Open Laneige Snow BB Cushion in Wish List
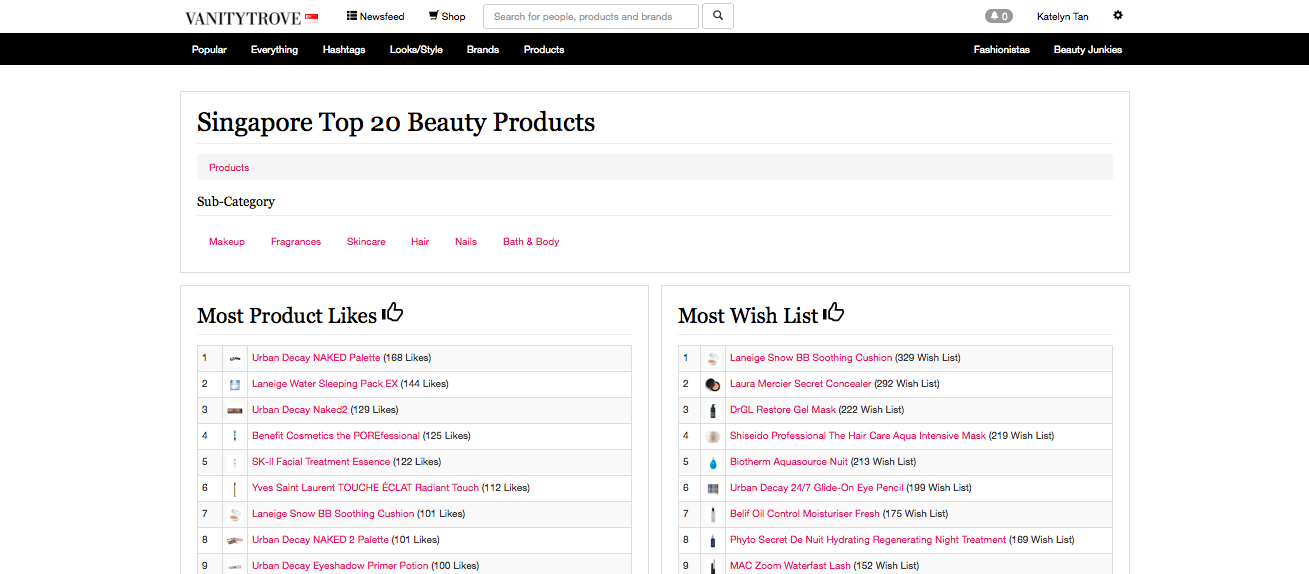 tap(811, 358)
